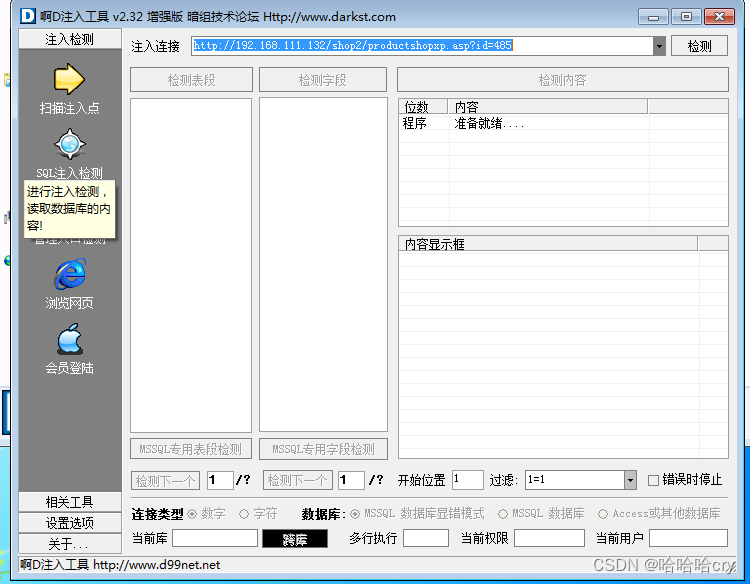Click the 位数 column header

[x=423, y=107]
